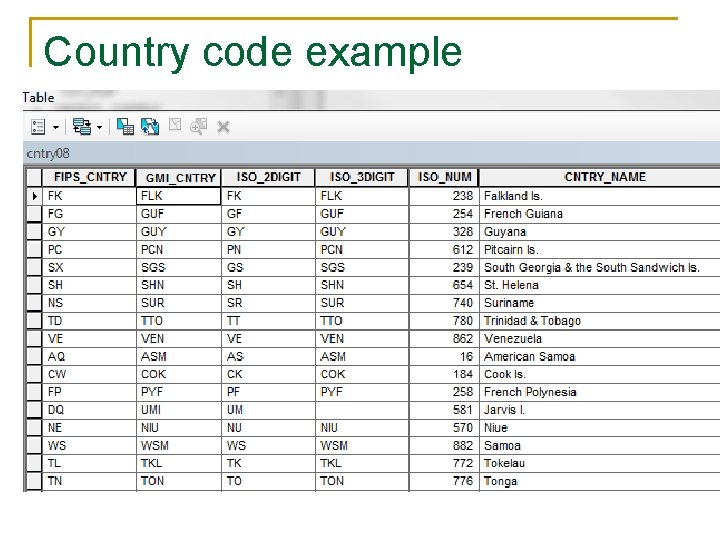Click the Zoom To Selected icon
The height and width of the screenshot is (540, 720).
tap(198, 126)
